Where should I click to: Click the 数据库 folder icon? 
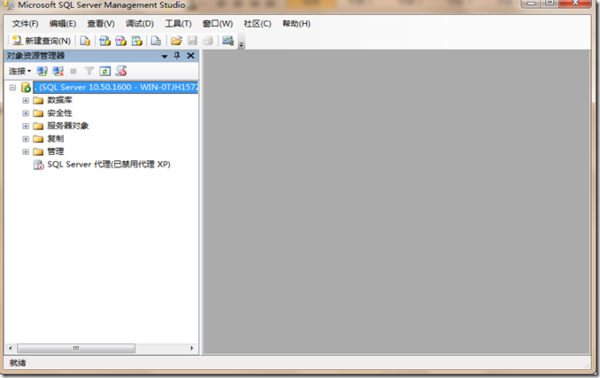click(x=38, y=101)
